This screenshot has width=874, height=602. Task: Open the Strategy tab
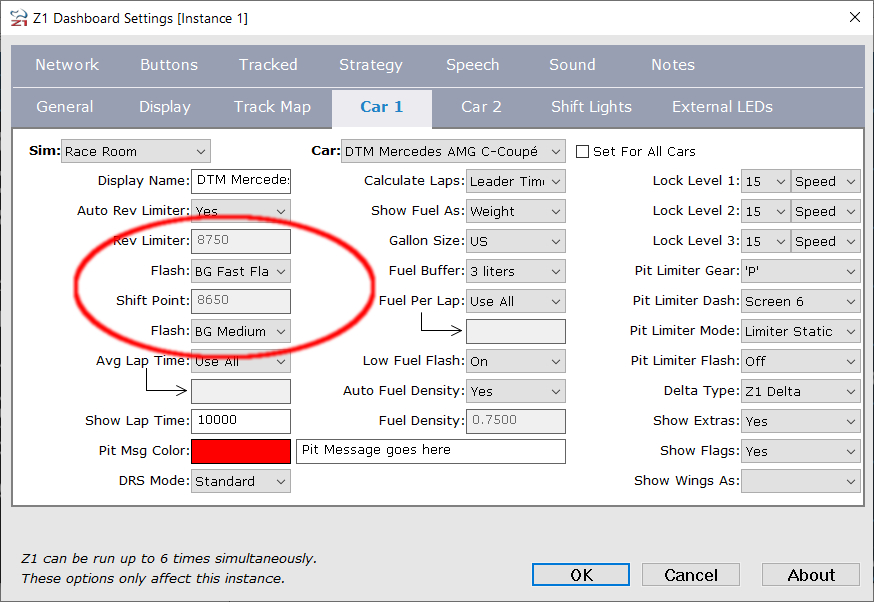coord(371,65)
